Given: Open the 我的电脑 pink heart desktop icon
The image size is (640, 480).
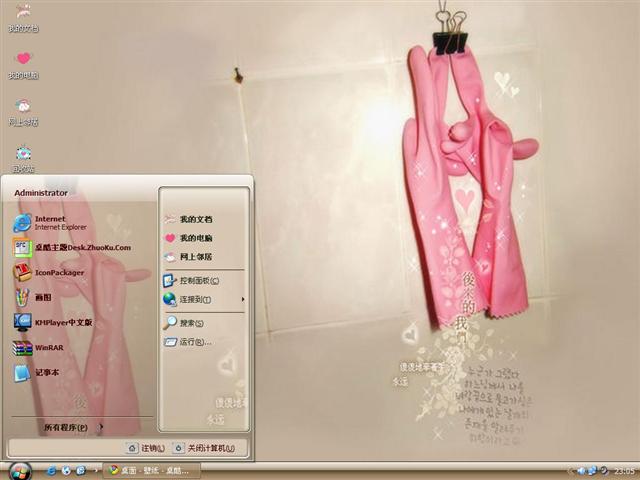Looking at the screenshot, I should click(x=23, y=65).
